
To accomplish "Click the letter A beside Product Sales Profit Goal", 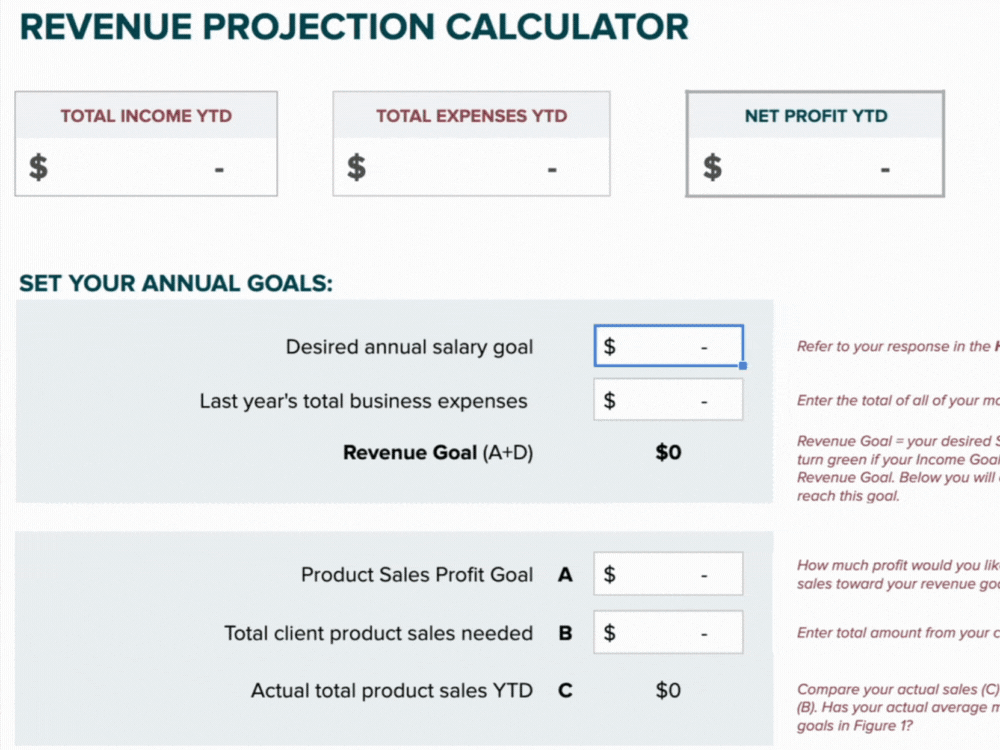I will click(565, 575).
